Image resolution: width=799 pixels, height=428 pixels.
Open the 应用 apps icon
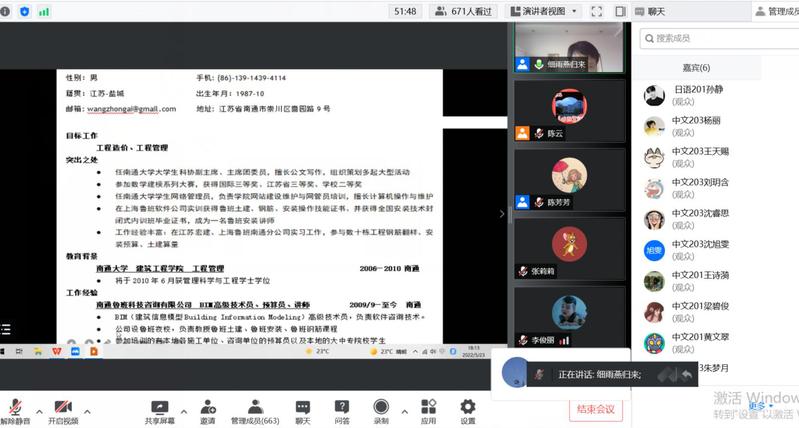(x=429, y=407)
